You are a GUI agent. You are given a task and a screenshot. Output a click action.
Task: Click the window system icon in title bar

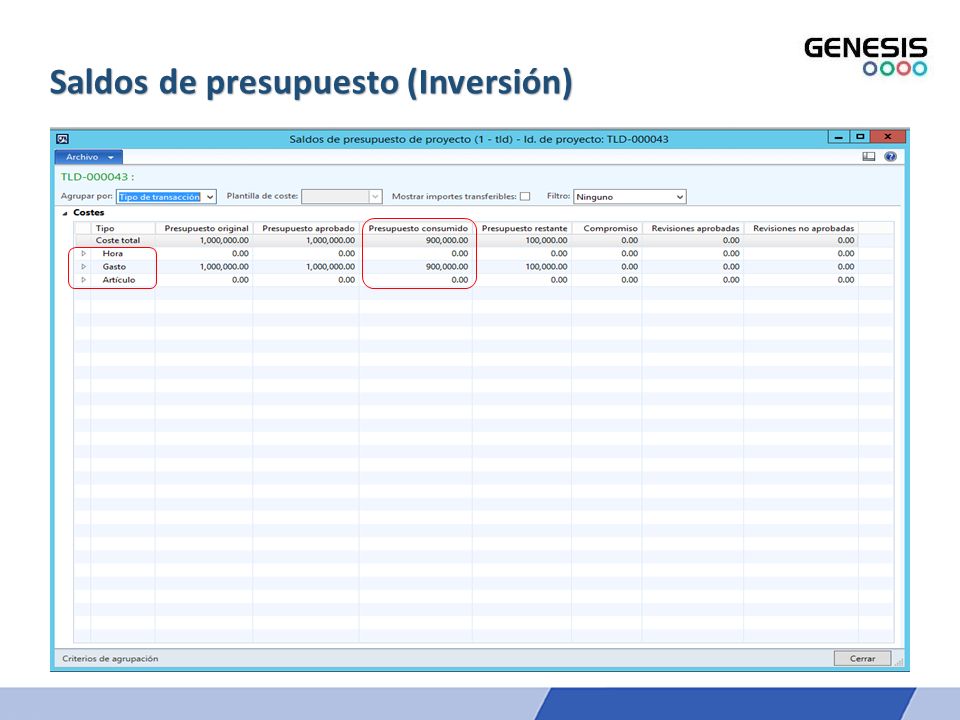click(62, 139)
